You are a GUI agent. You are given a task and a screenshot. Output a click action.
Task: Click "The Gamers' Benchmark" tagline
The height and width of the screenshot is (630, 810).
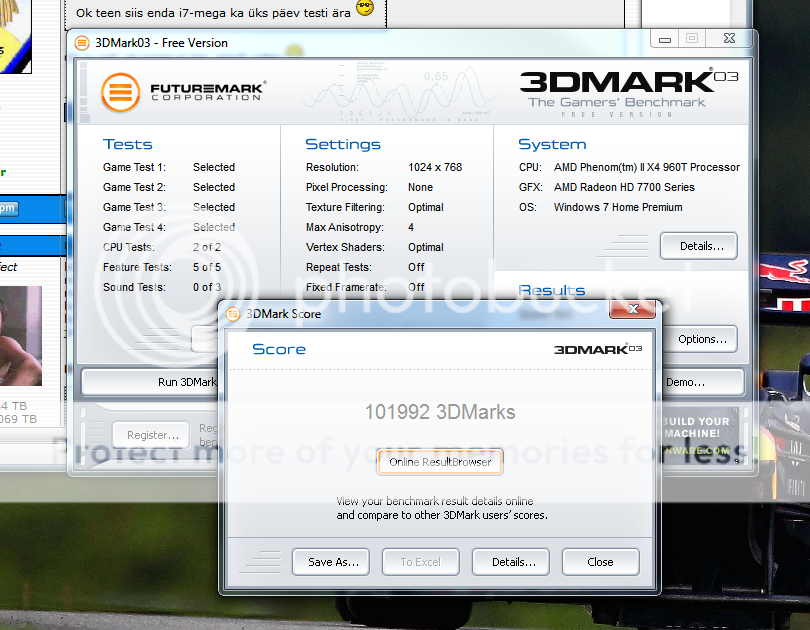tap(616, 102)
